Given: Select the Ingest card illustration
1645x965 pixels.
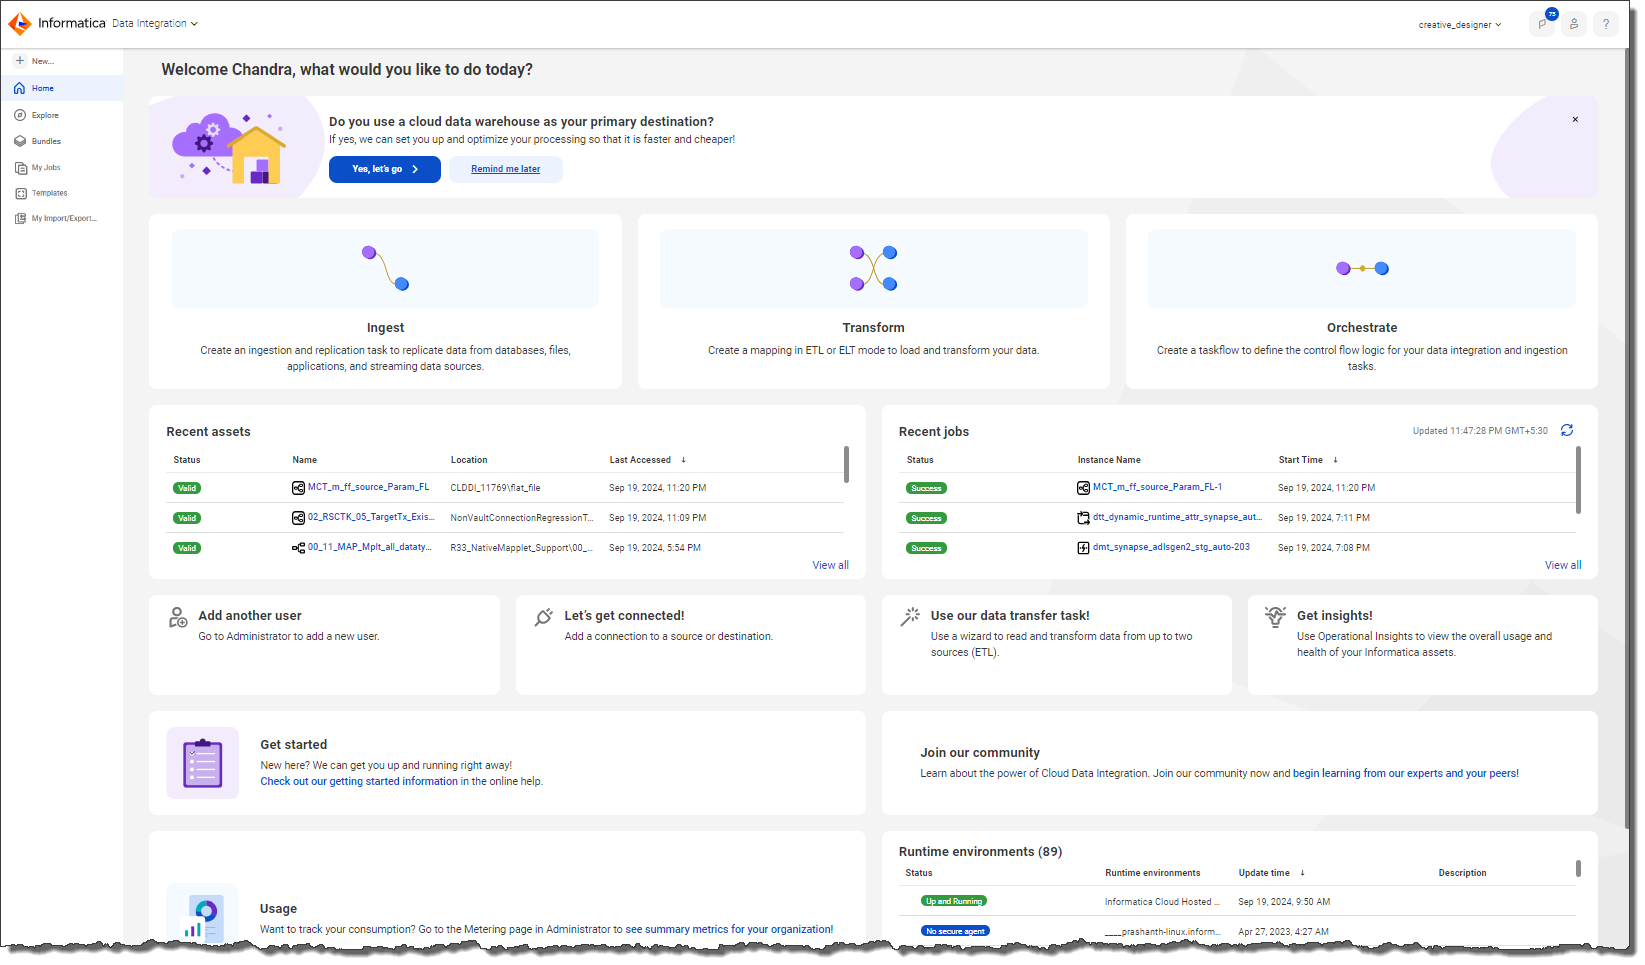Looking at the screenshot, I should pyautogui.click(x=385, y=268).
